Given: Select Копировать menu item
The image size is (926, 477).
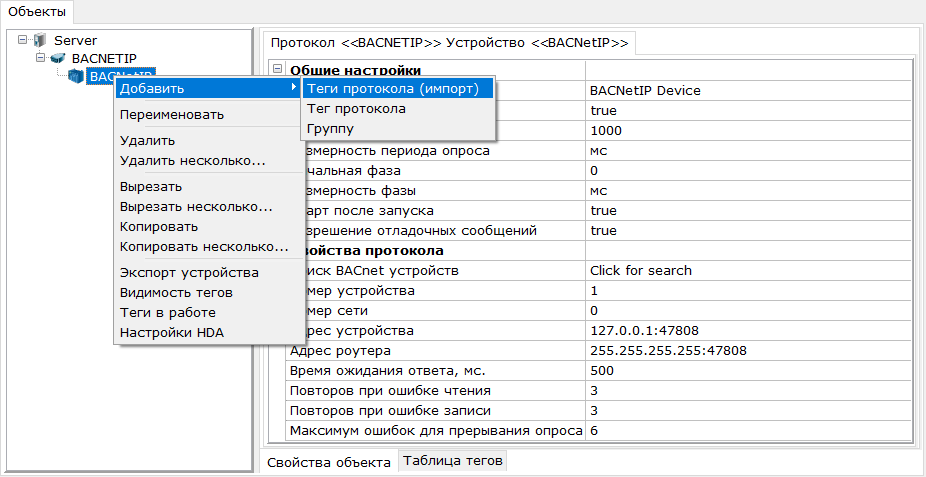Looking at the screenshot, I should pos(207,227).
